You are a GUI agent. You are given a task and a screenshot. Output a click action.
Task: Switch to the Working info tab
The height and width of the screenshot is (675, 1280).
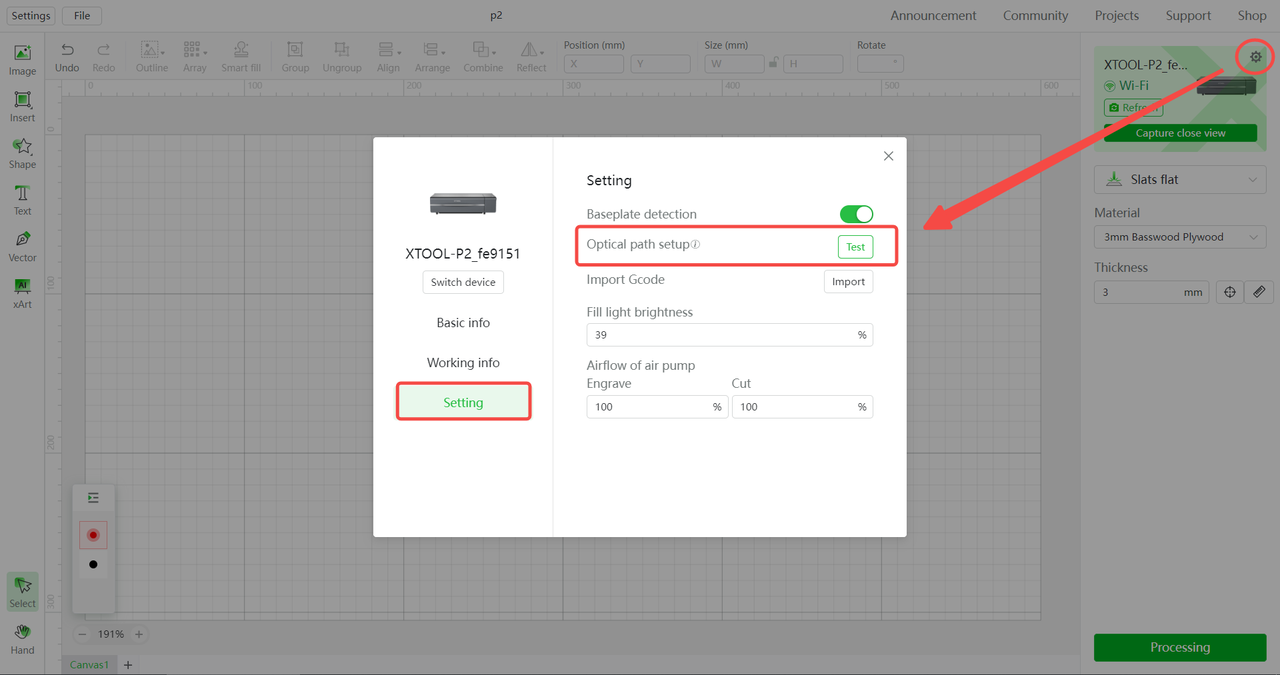click(x=463, y=363)
